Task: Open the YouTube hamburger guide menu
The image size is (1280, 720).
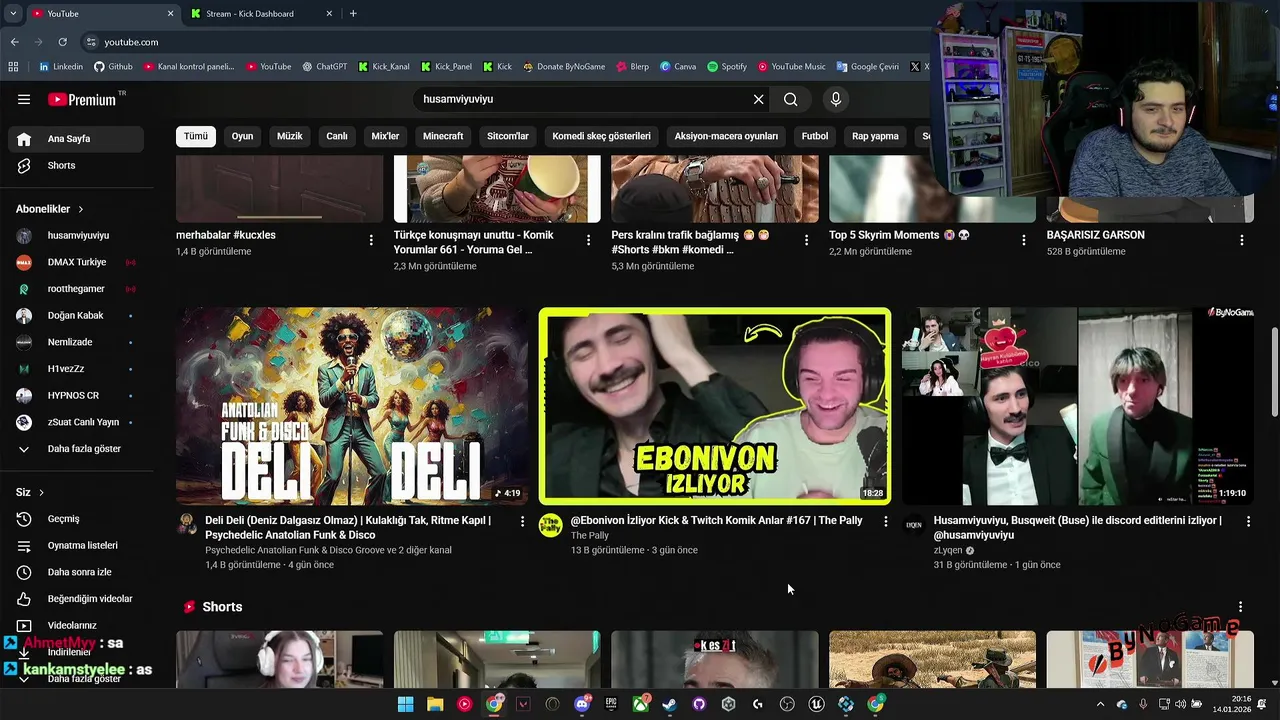Action: [24, 99]
